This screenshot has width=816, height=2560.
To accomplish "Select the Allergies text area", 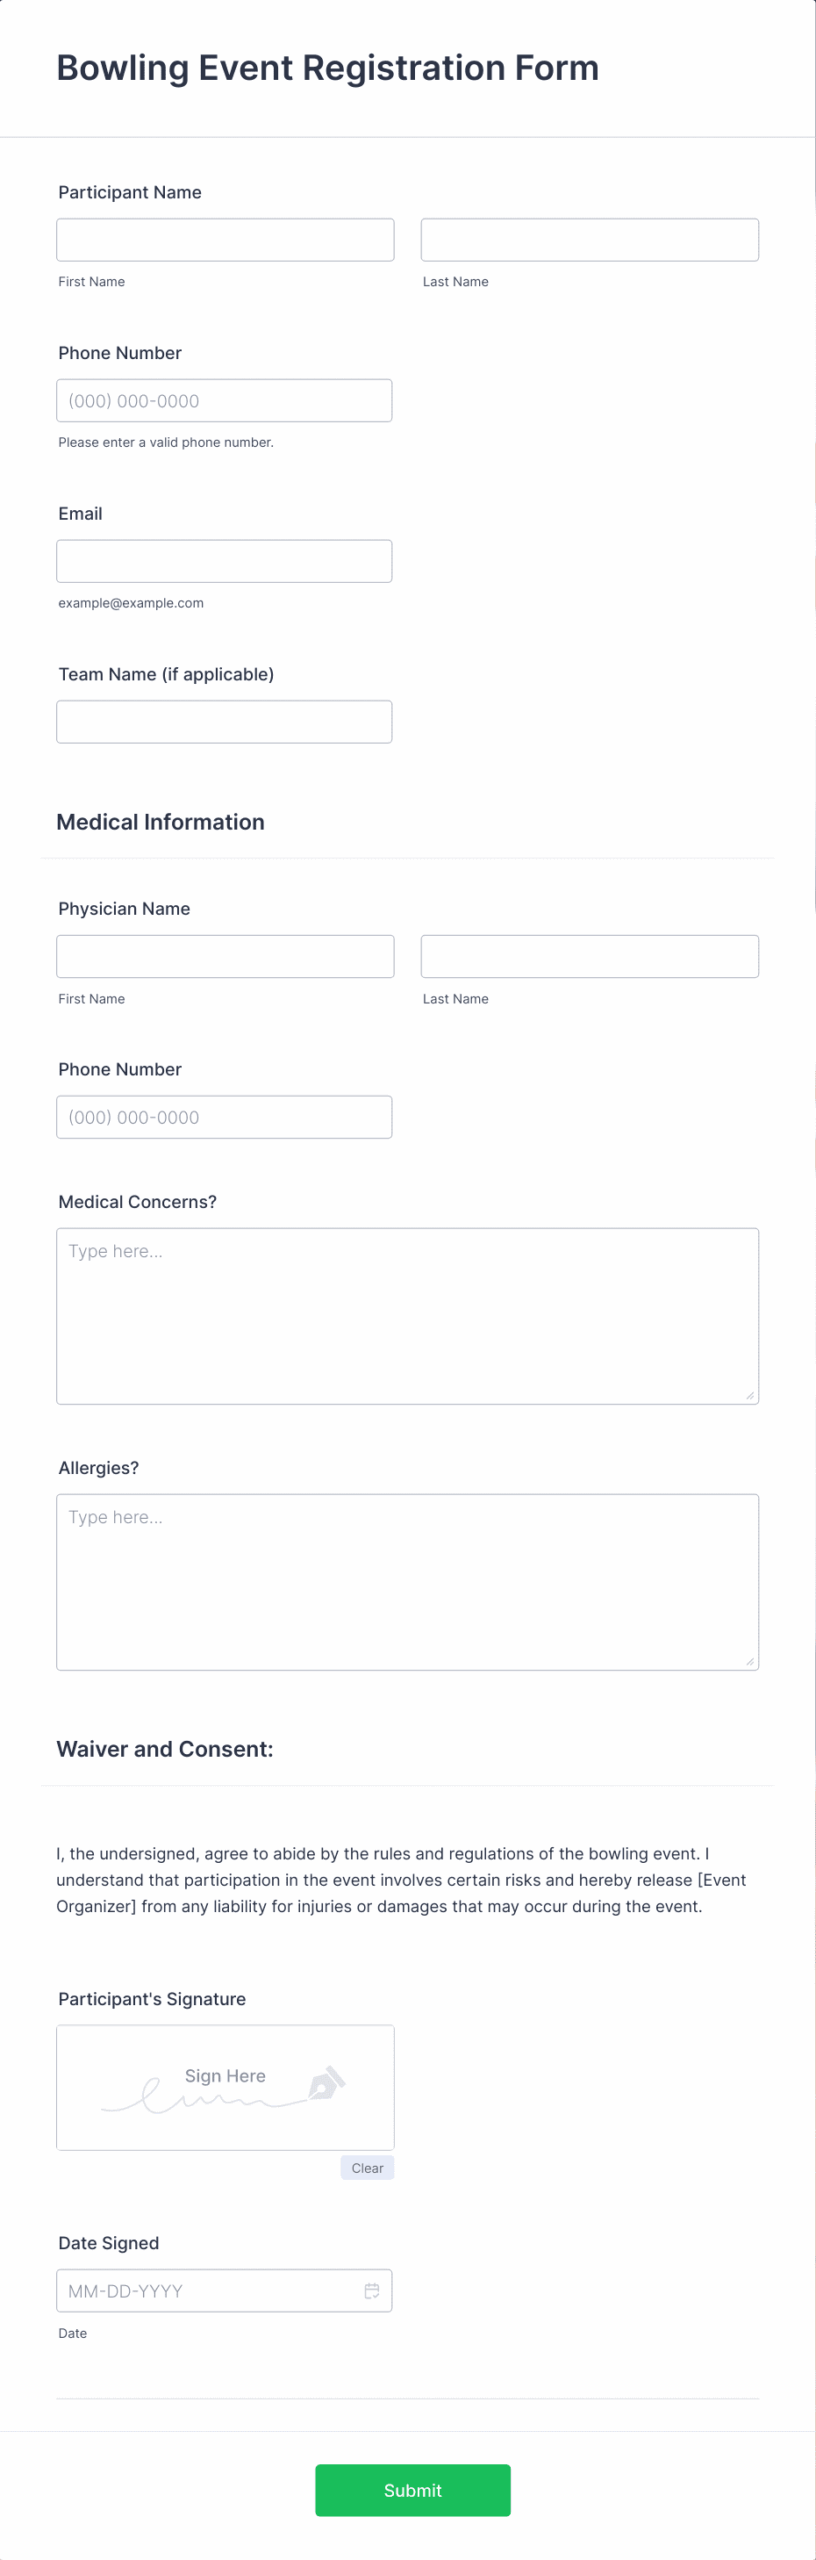I will (x=407, y=1580).
